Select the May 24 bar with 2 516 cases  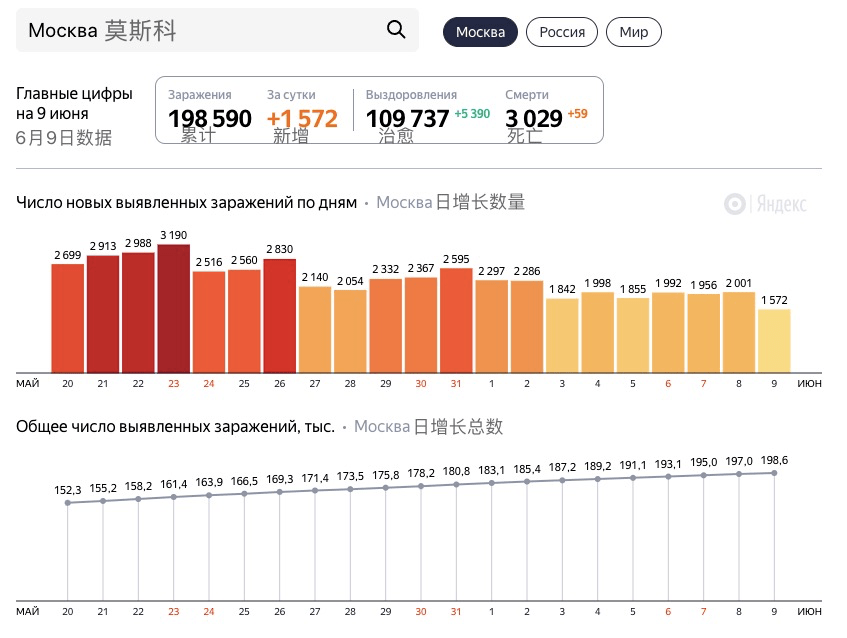tap(209, 322)
